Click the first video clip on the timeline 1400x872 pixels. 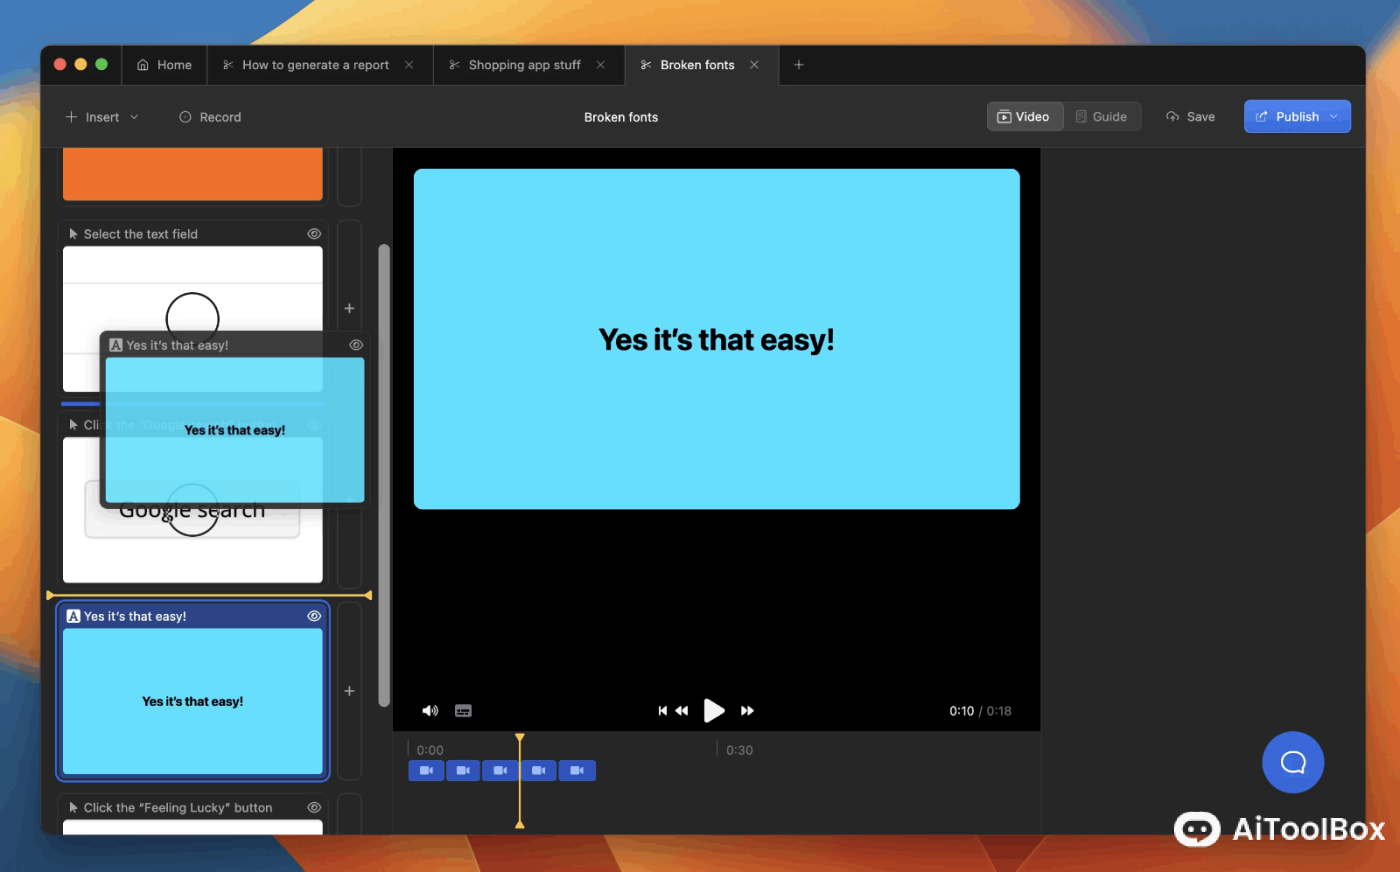click(x=426, y=771)
